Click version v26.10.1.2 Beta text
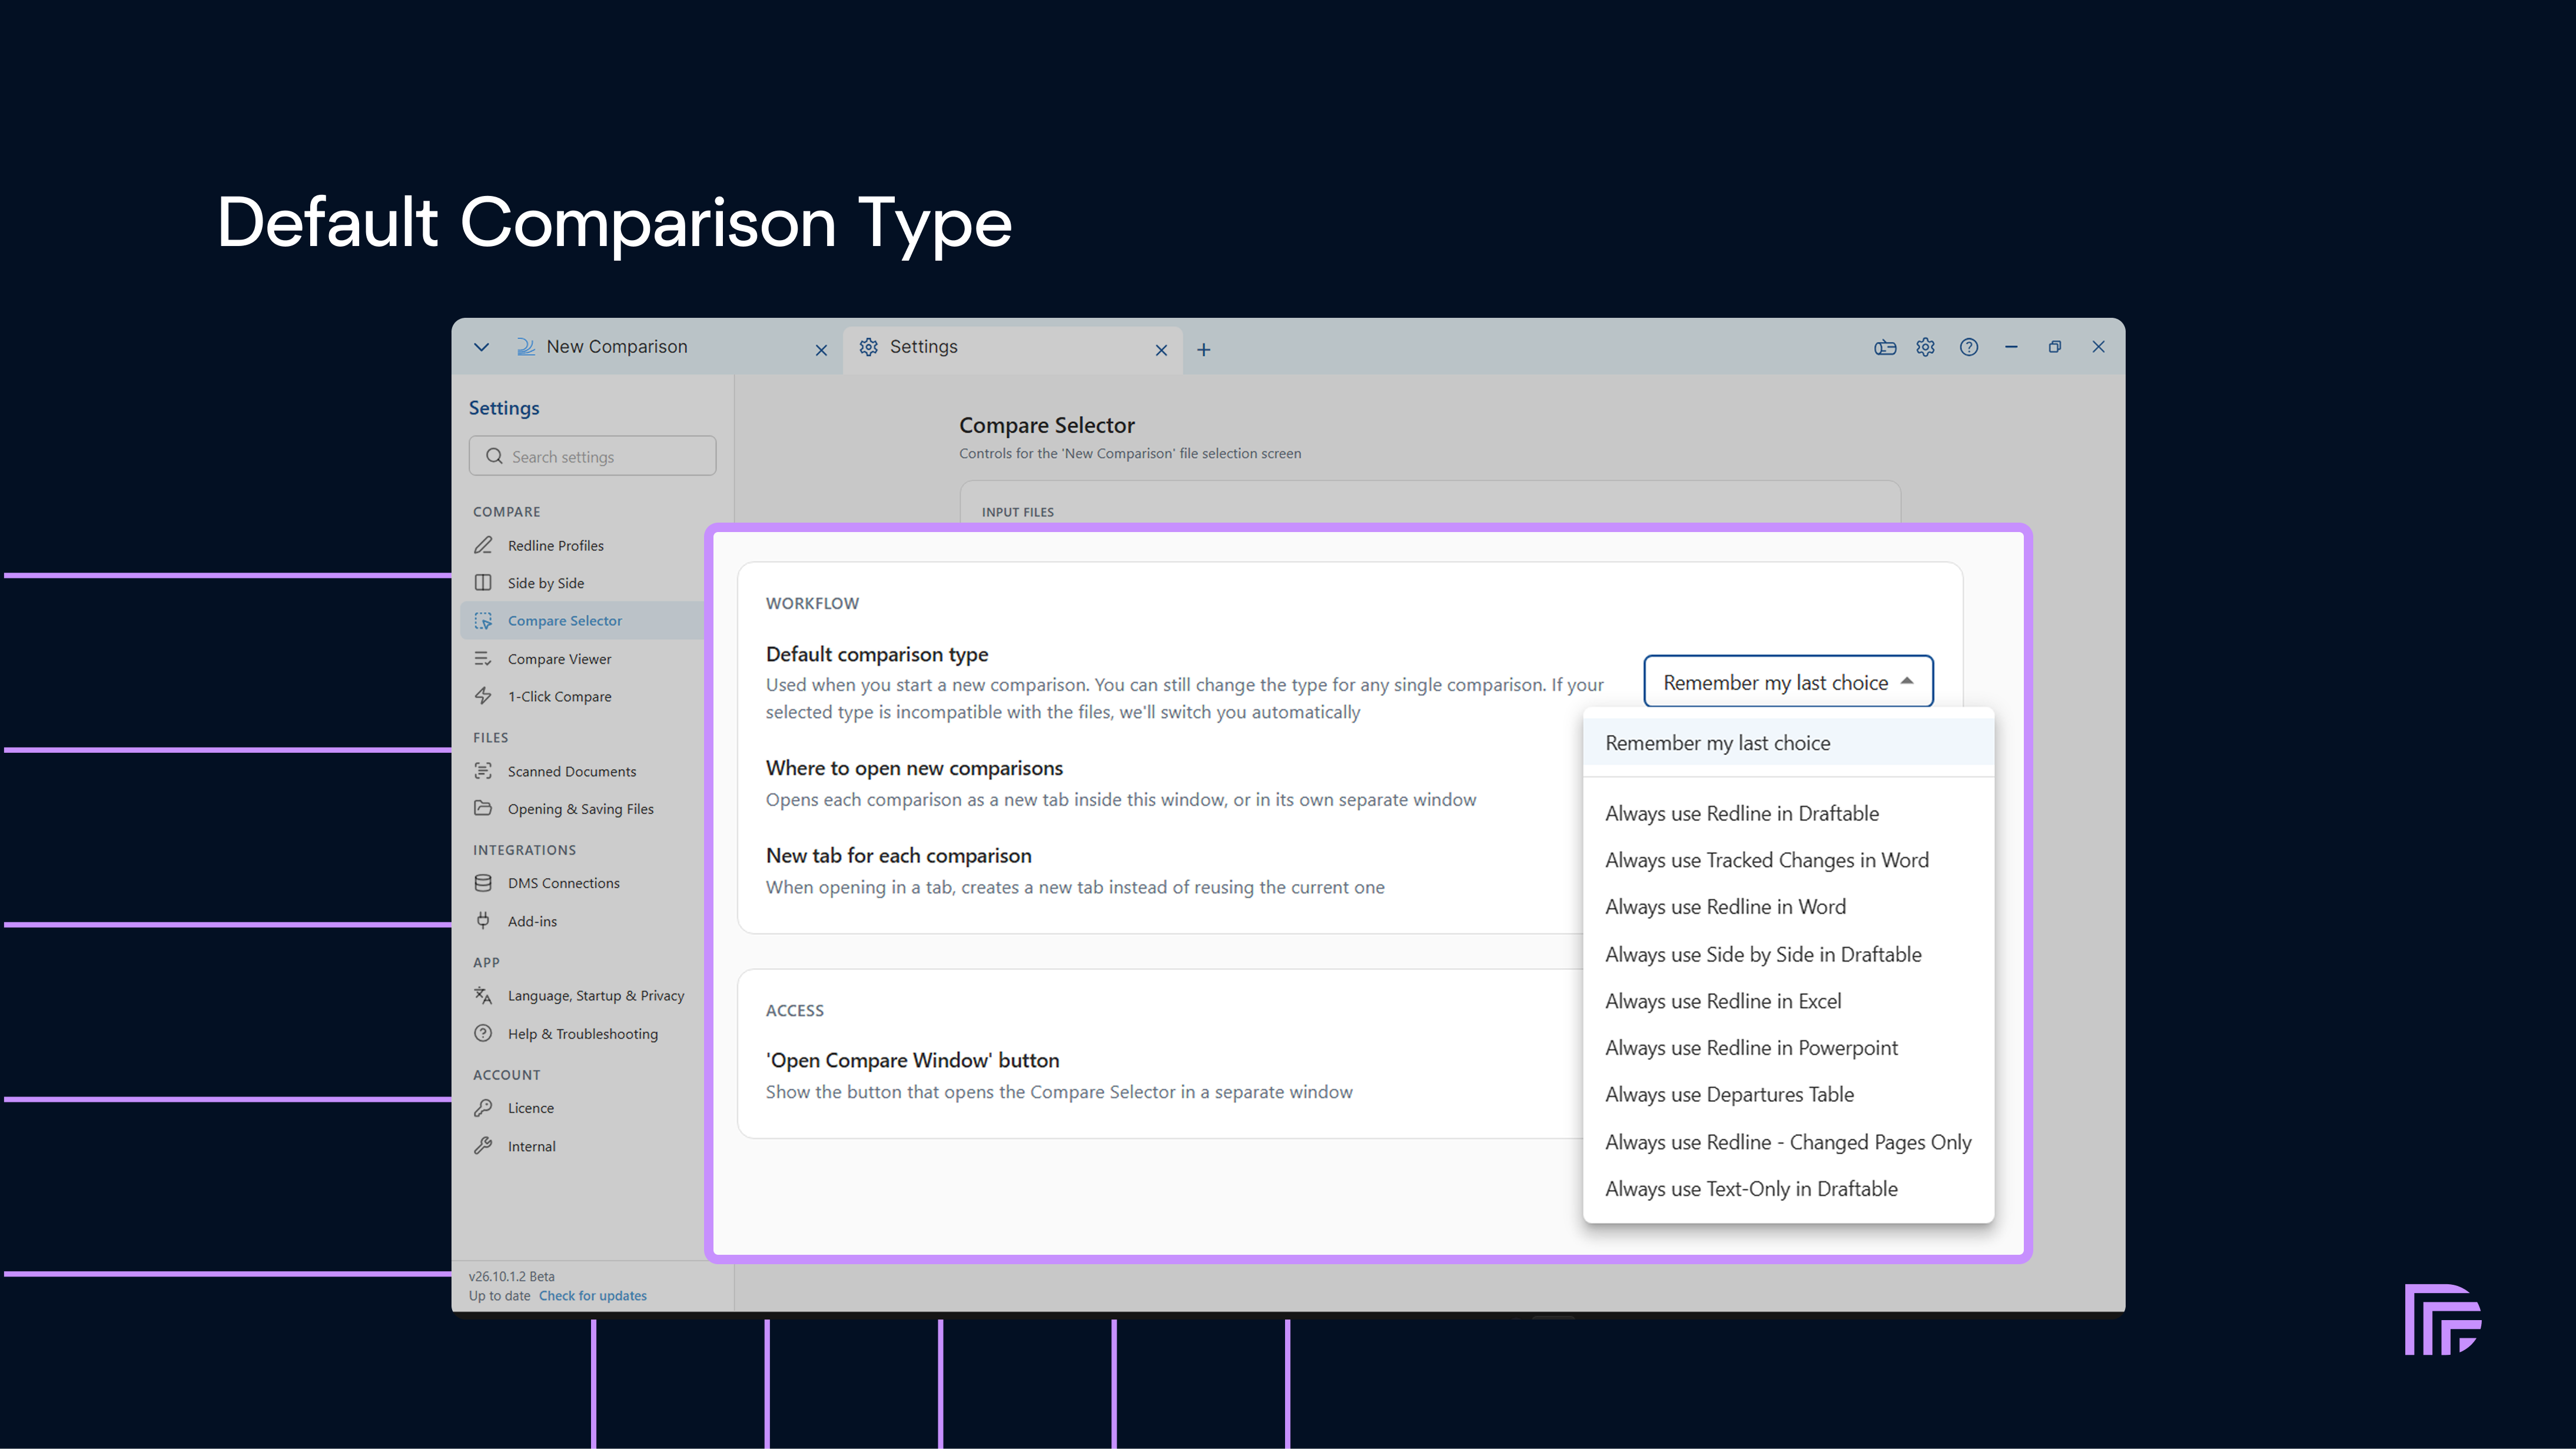The image size is (2576, 1449). (x=512, y=1276)
